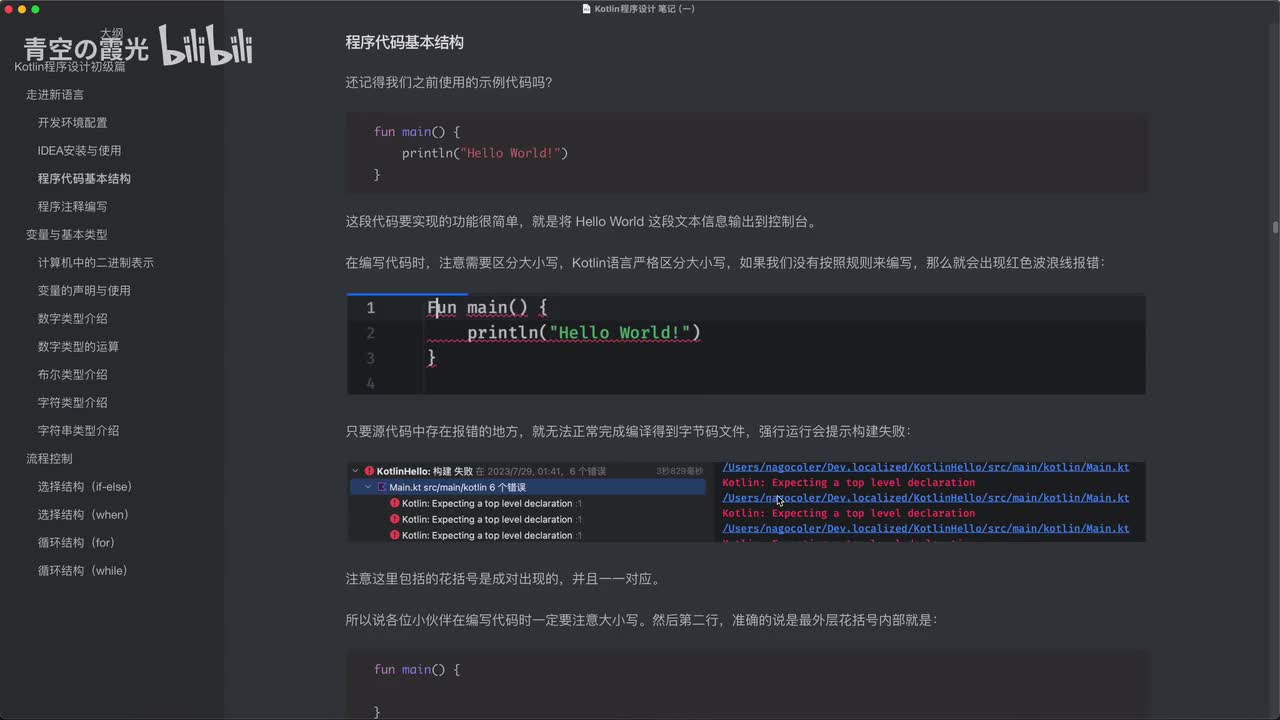
Task: Go to 程序代码基本结构 outline entry
Action: (x=84, y=179)
